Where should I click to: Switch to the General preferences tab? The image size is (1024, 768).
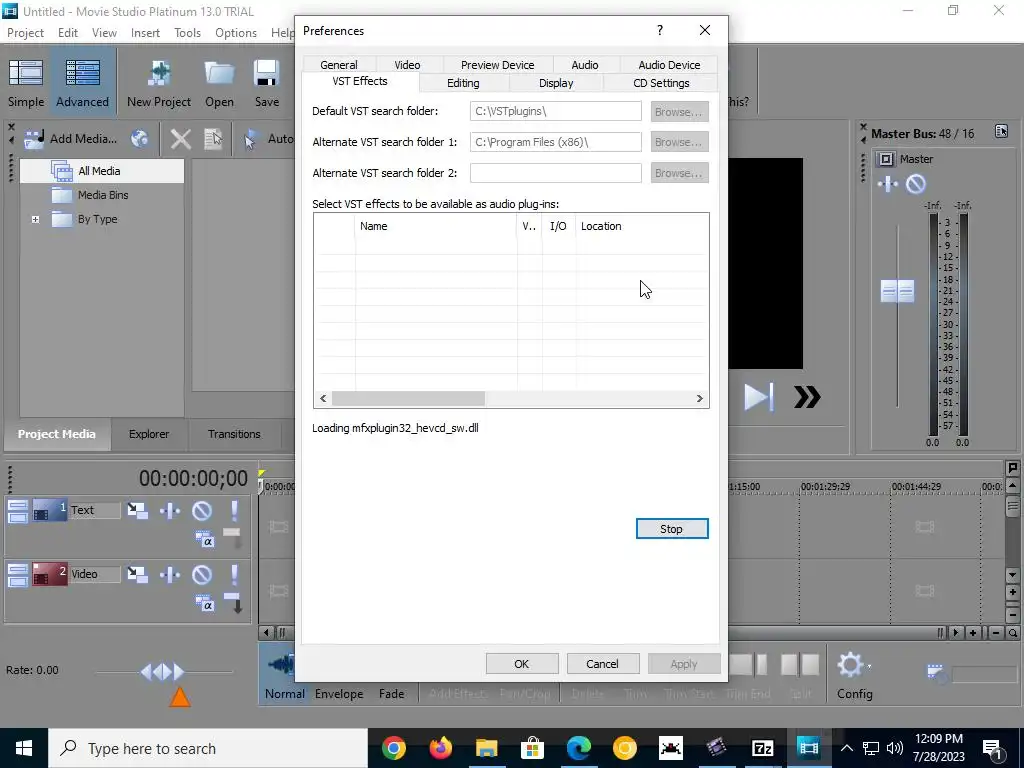339,65
